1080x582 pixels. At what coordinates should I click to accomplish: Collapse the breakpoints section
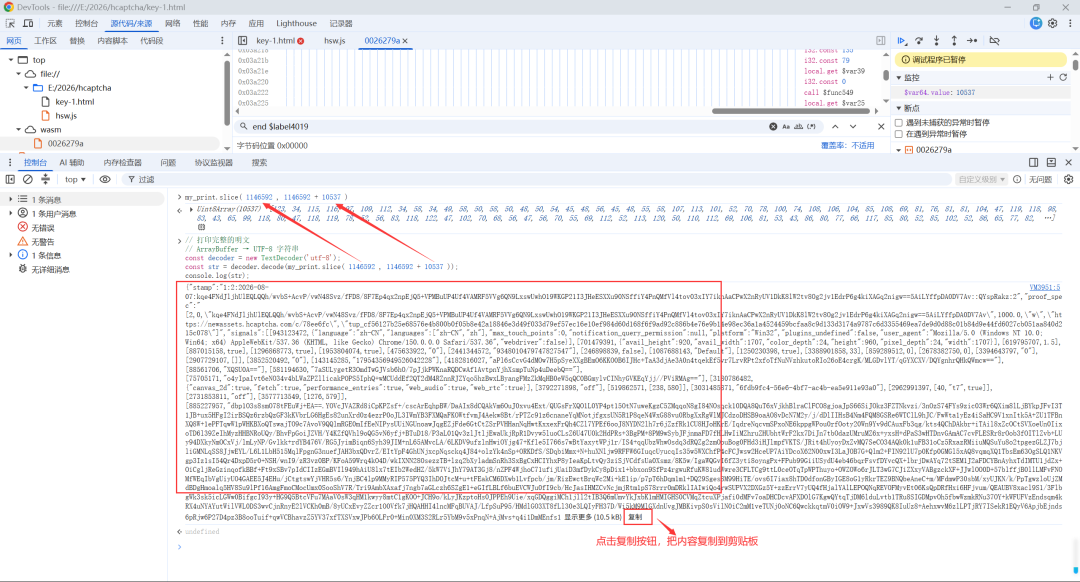click(899, 108)
